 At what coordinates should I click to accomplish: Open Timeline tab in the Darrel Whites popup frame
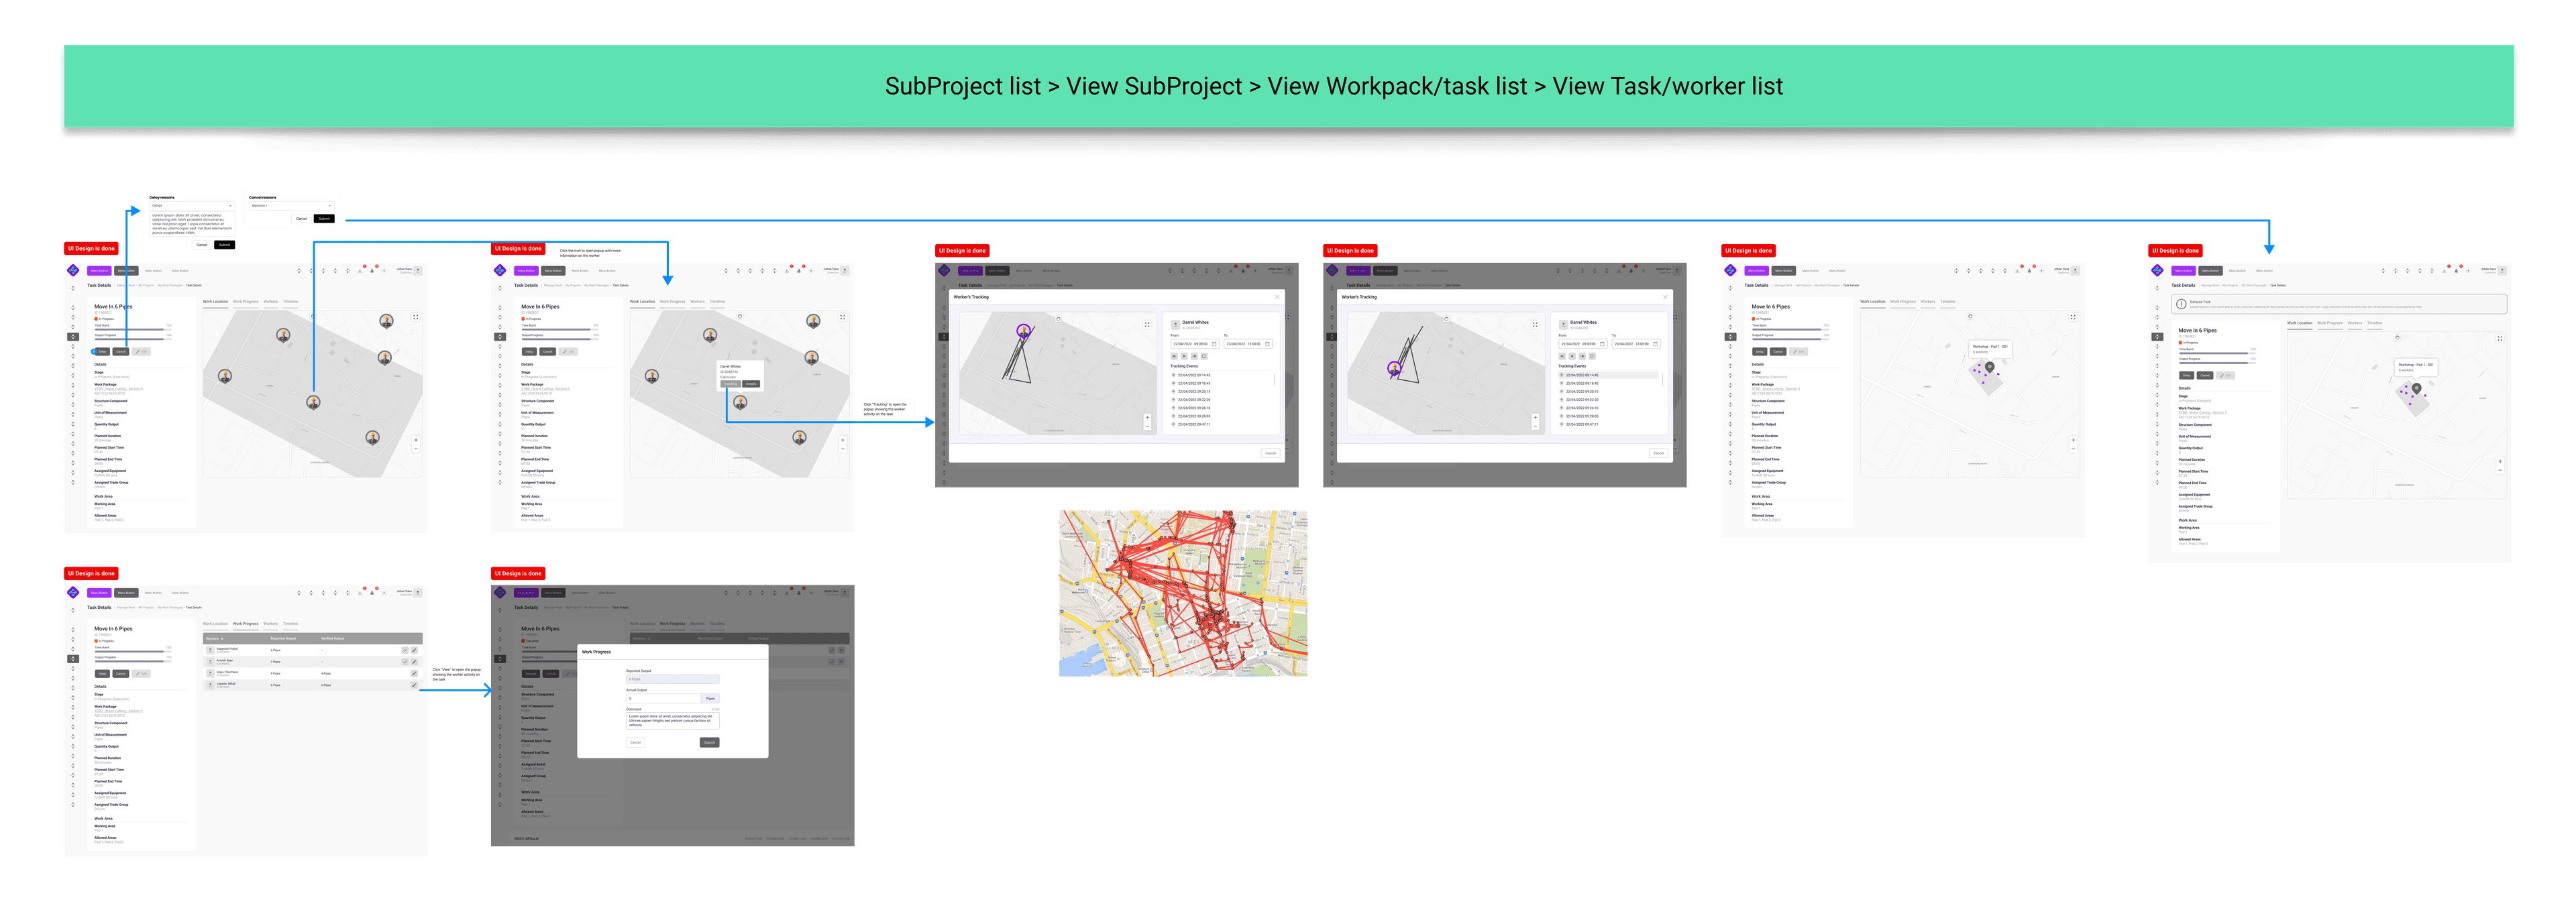pyautogui.click(x=718, y=303)
